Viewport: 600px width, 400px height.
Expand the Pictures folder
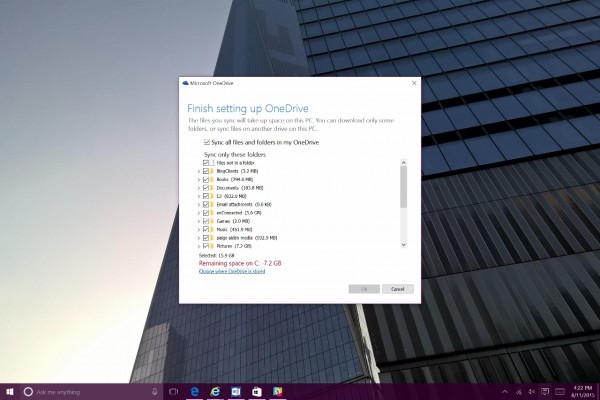pos(199,247)
